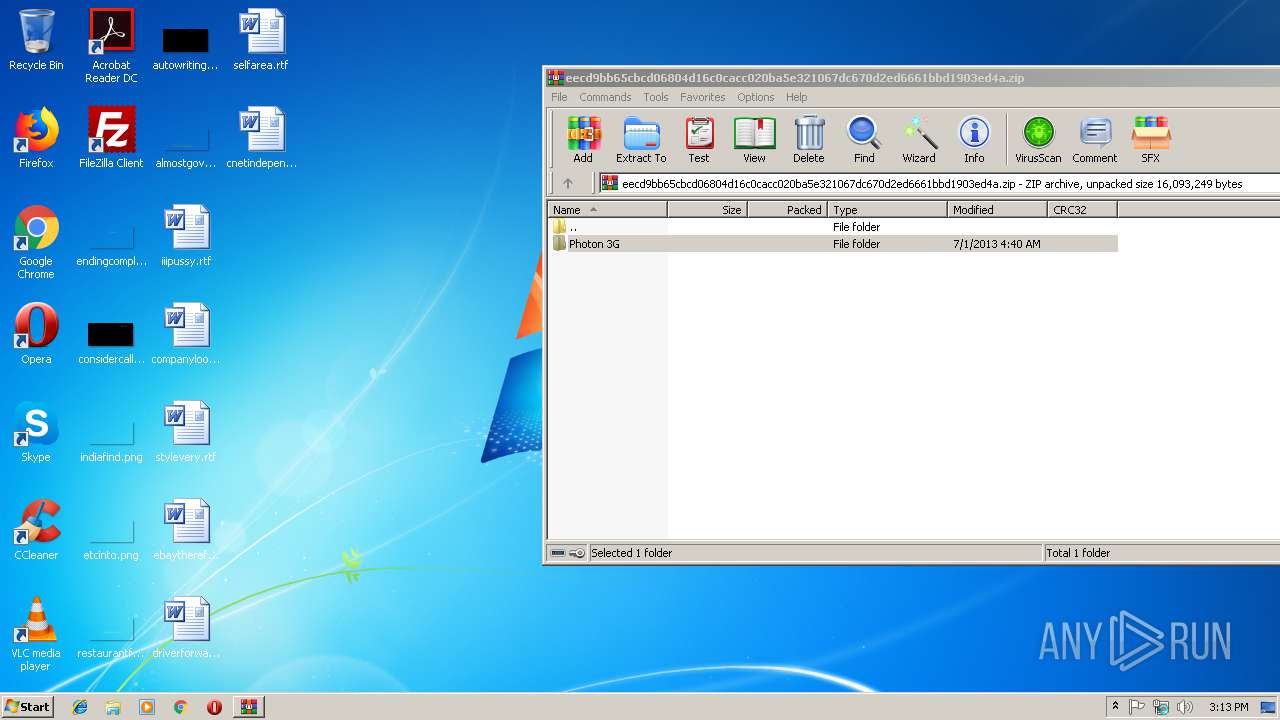Select the Extract To toolbar icon
The height and width of the screenshot is (720, 1280).
[x=641, y=139]
